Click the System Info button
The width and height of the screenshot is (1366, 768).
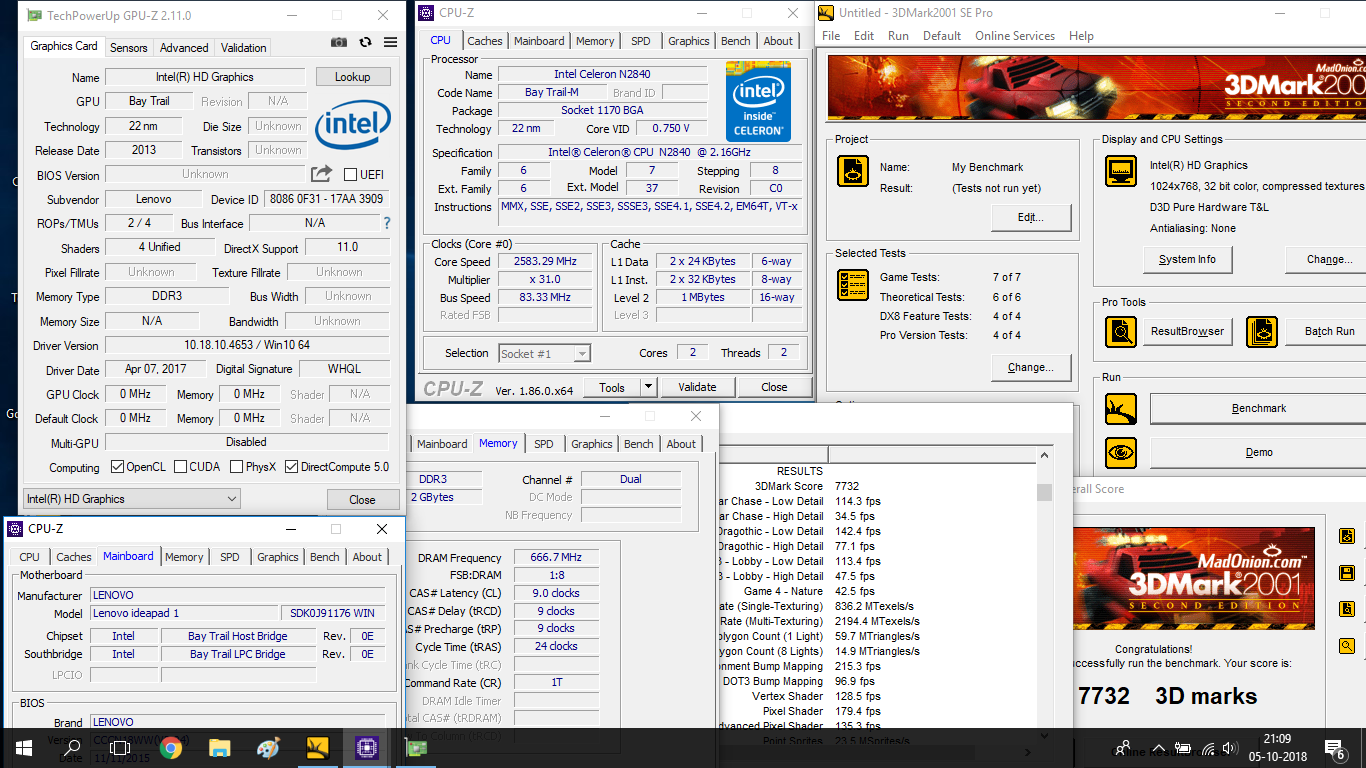(x=1188, y=259)
